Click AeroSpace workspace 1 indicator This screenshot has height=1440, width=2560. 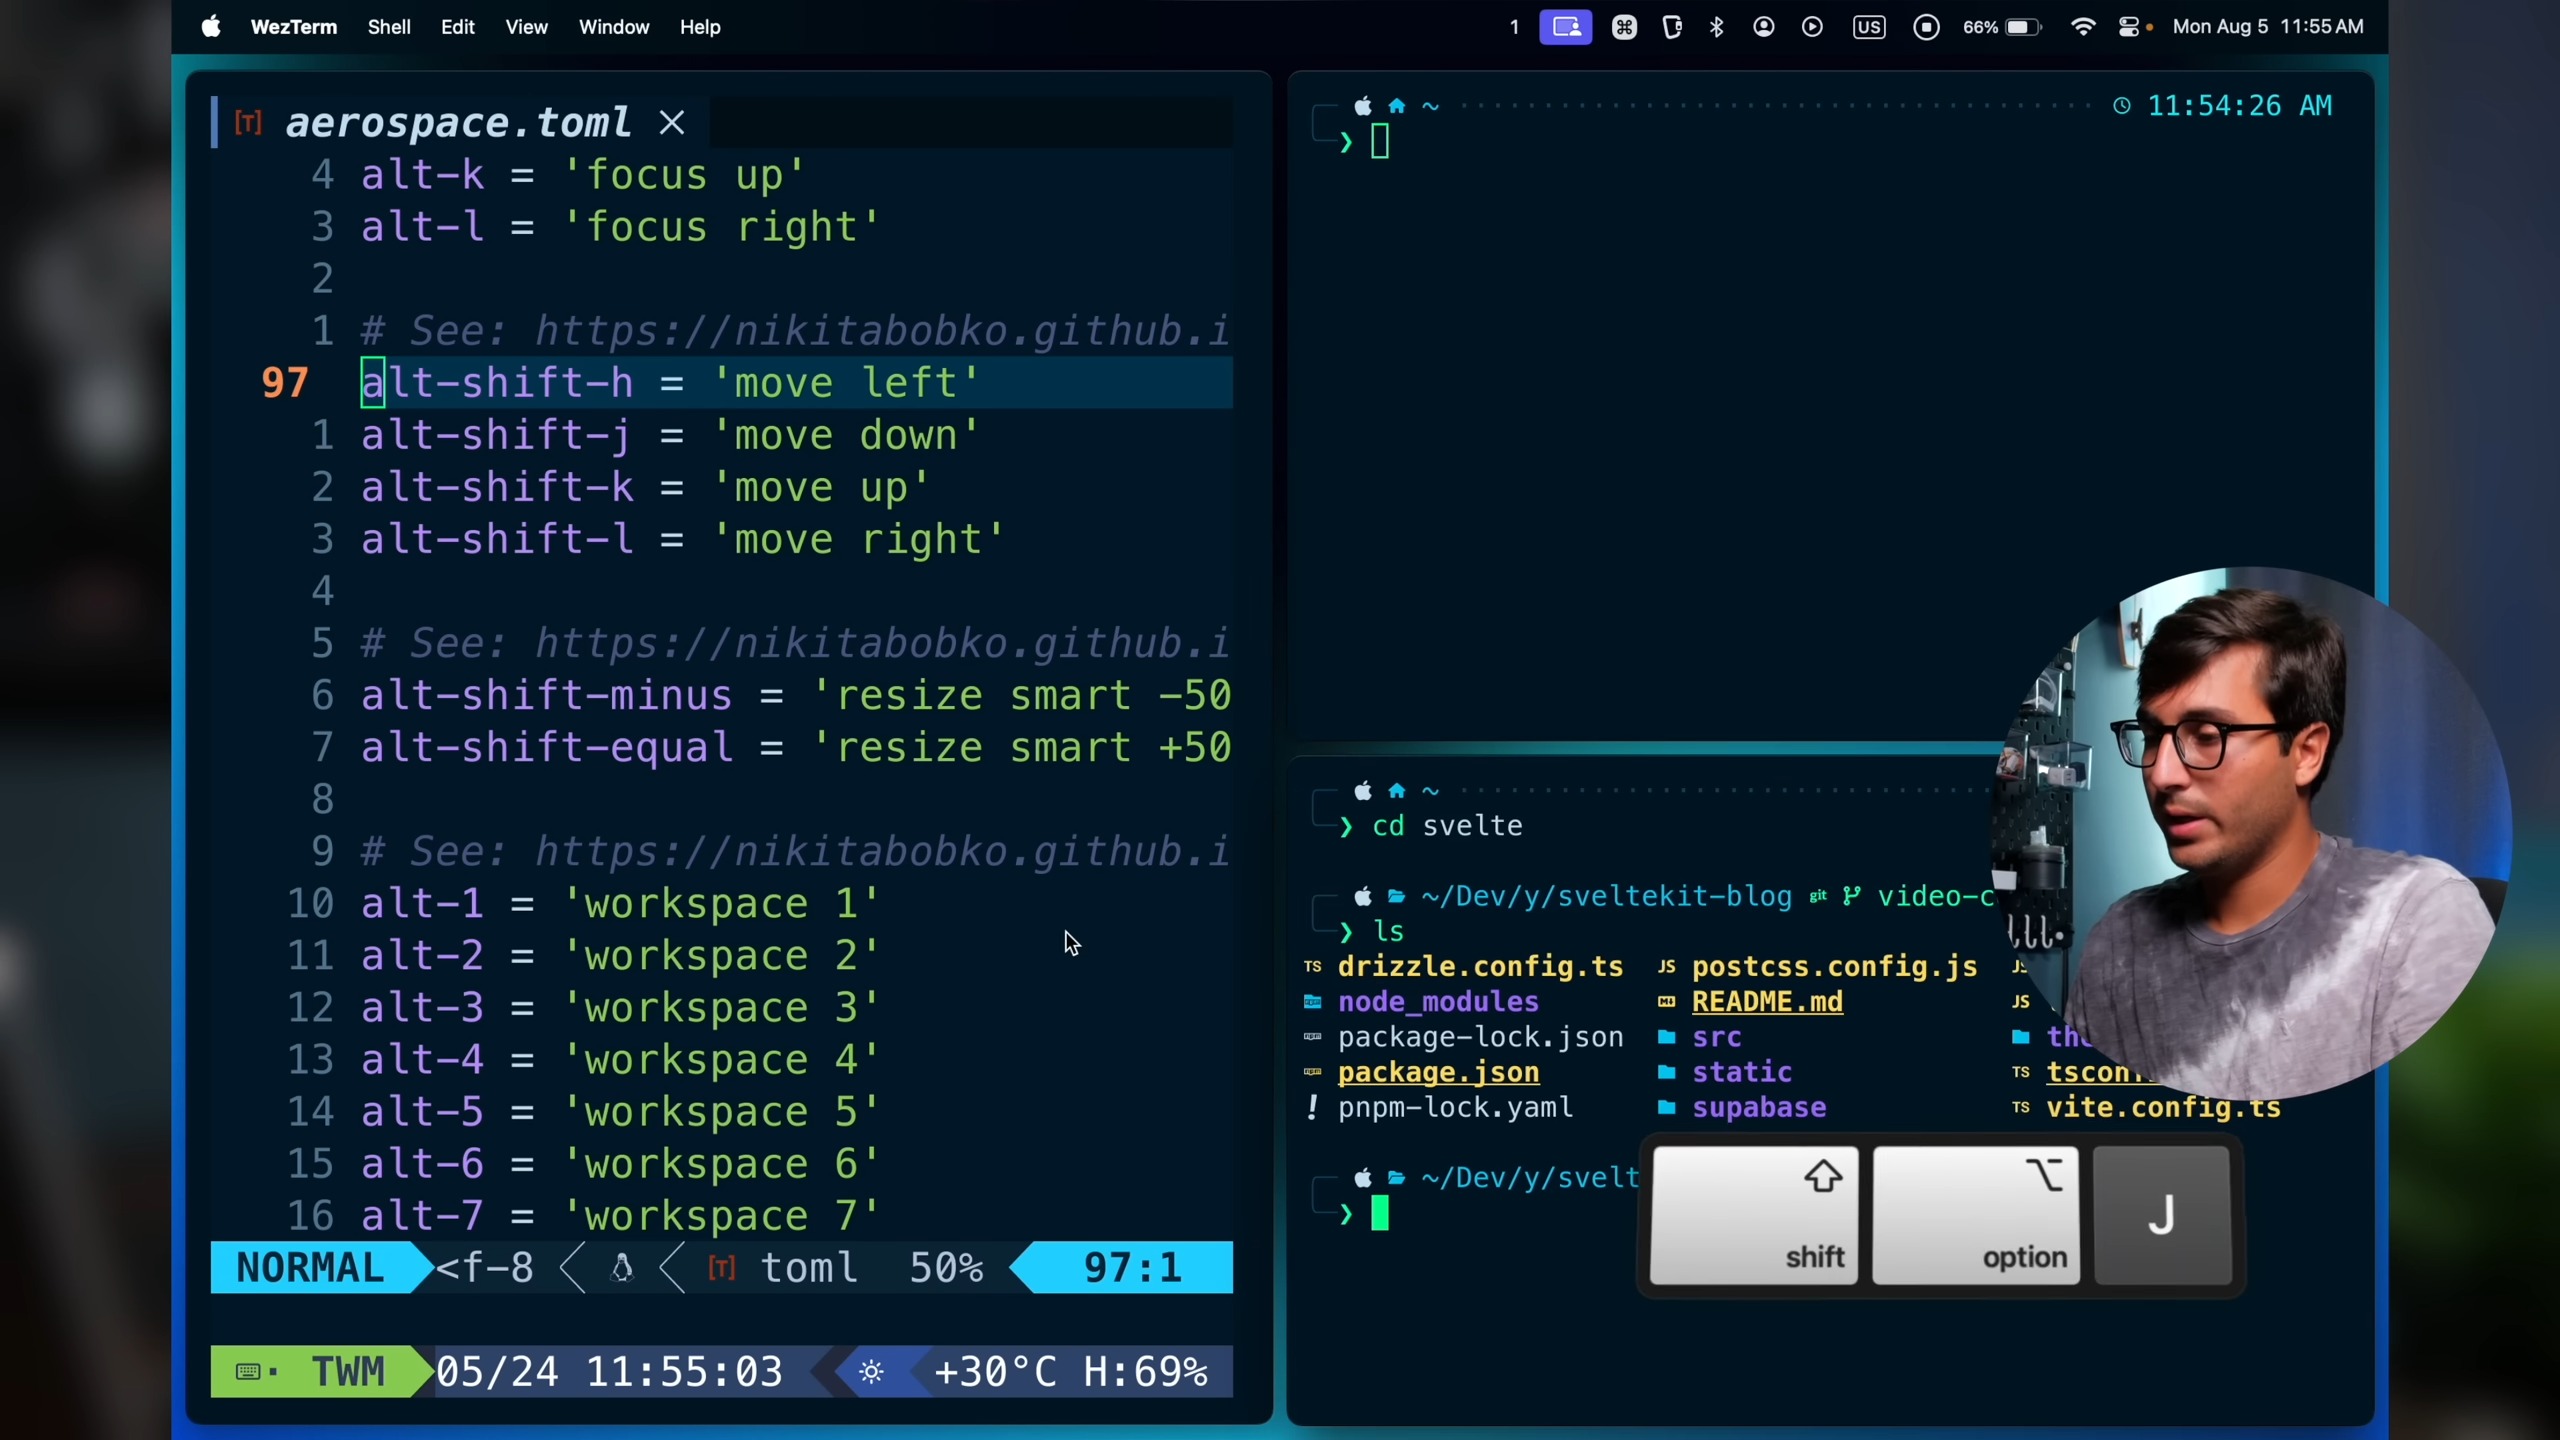point(1514,27)
